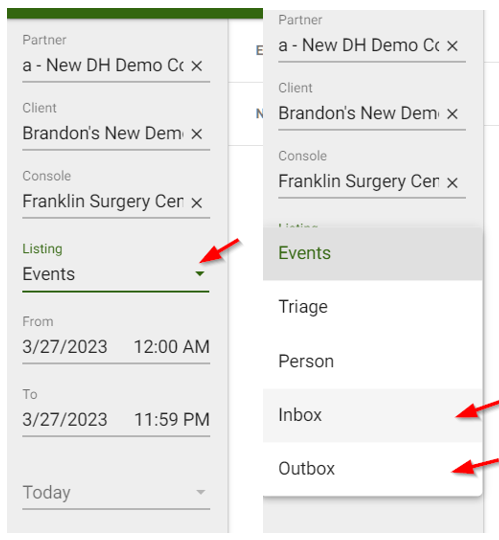The width and height of the screenshot is (499, 540).
Task: Click the left Partner name field
Action: tap(103, 65)
